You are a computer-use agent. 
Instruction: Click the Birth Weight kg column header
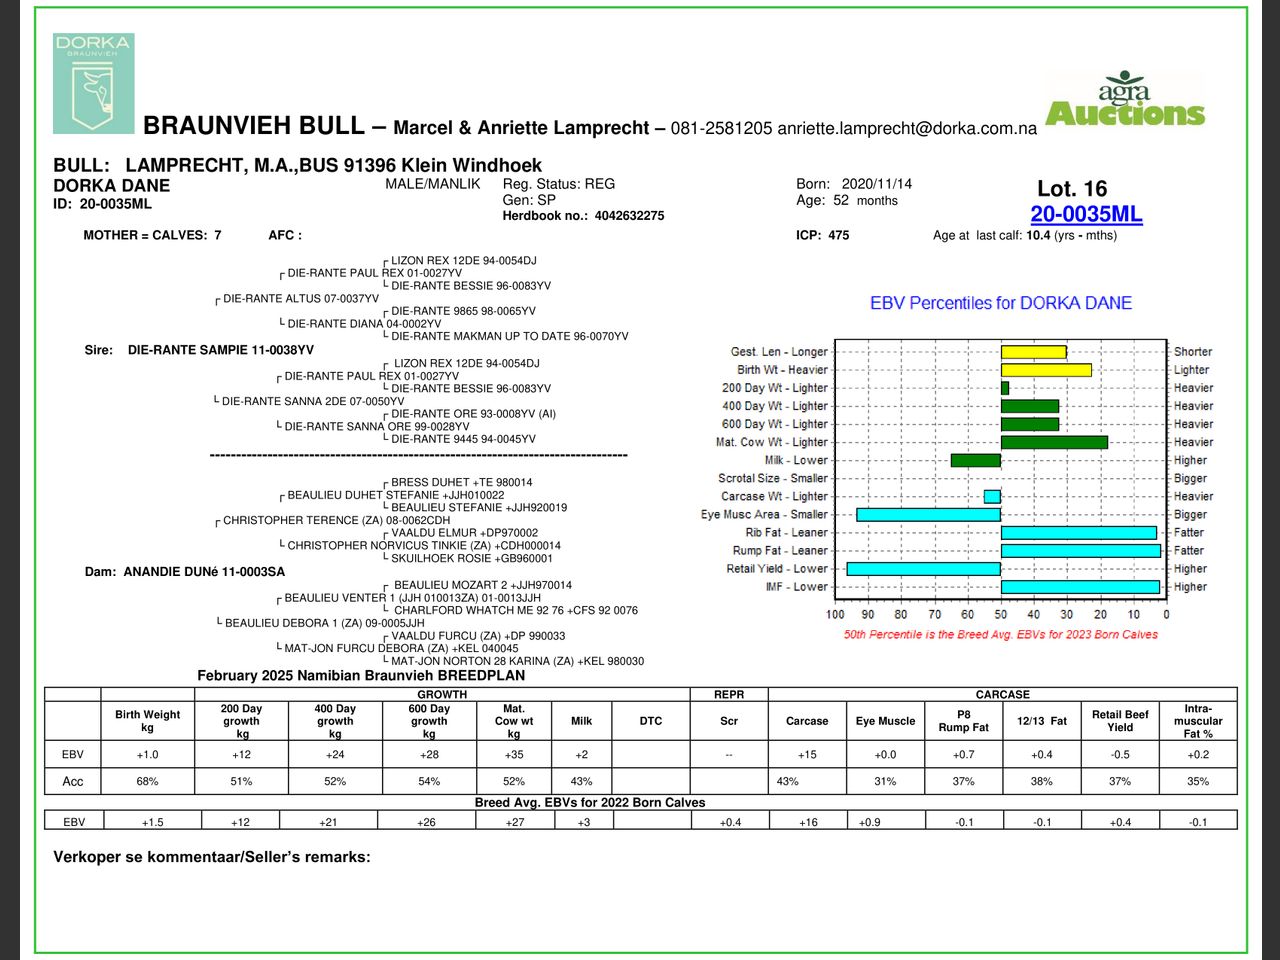(148, 721)
